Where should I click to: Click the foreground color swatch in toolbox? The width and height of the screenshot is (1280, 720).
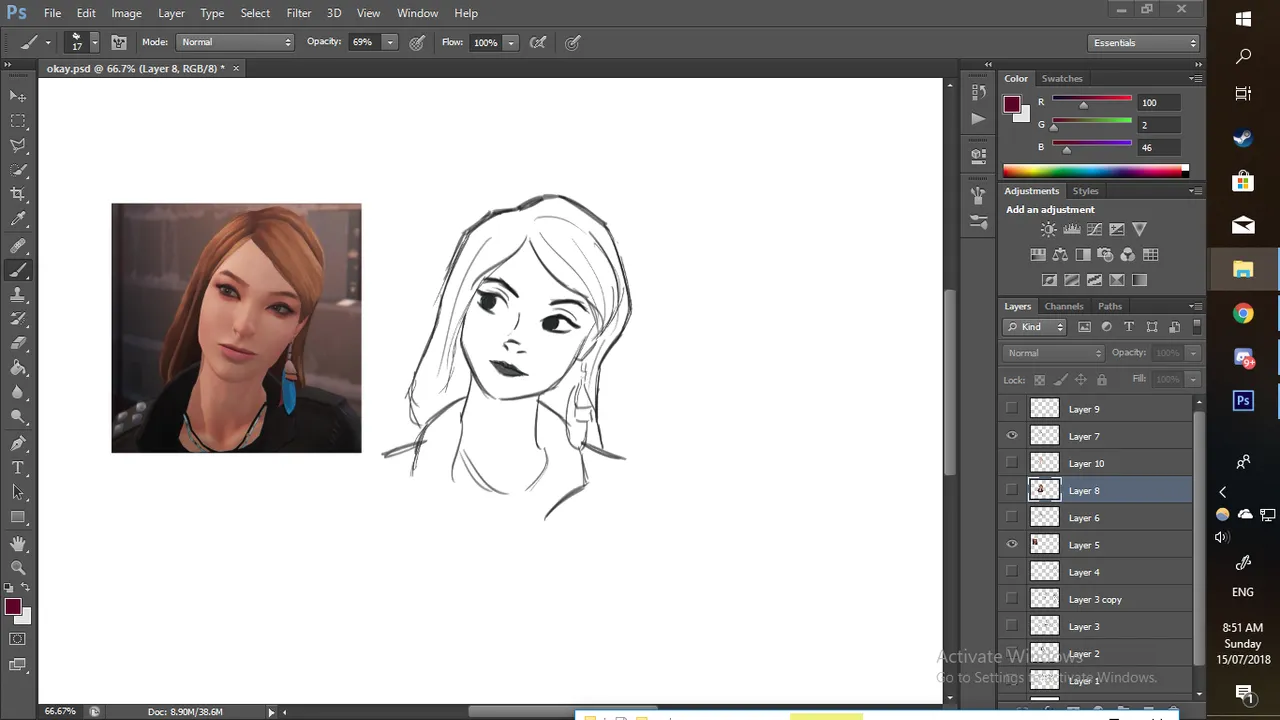pos(13,607)
